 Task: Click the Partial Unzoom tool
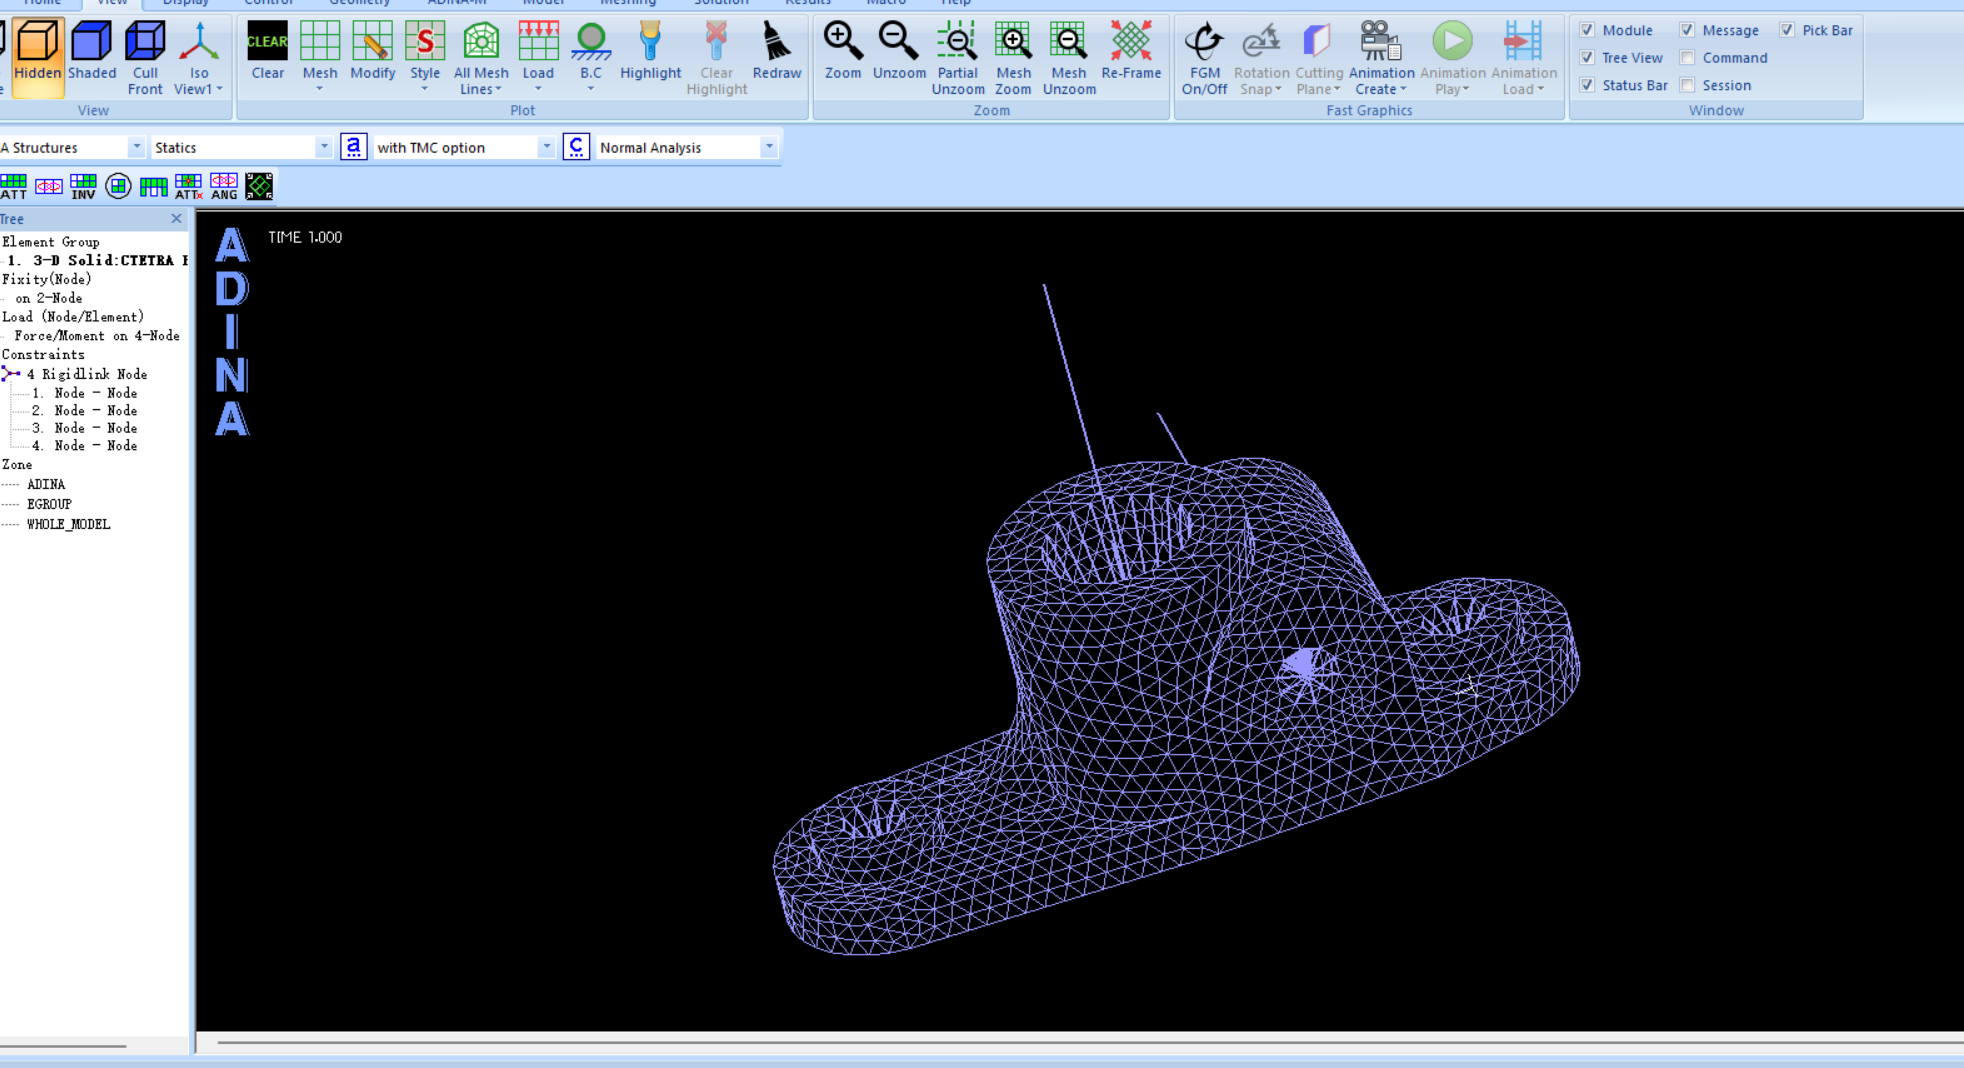958,56
